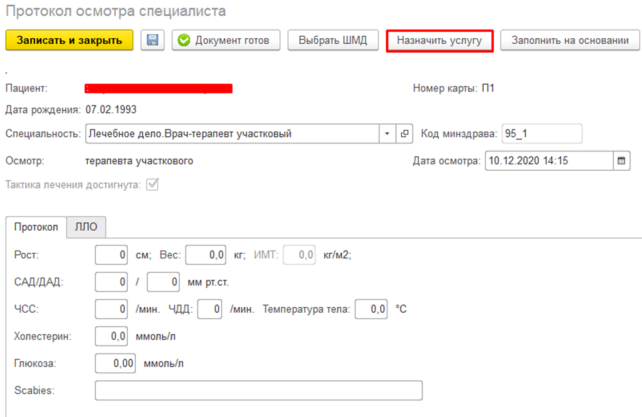Click the Код минздрава input field
Screen dimensions: 642x417
coord(542,134)
